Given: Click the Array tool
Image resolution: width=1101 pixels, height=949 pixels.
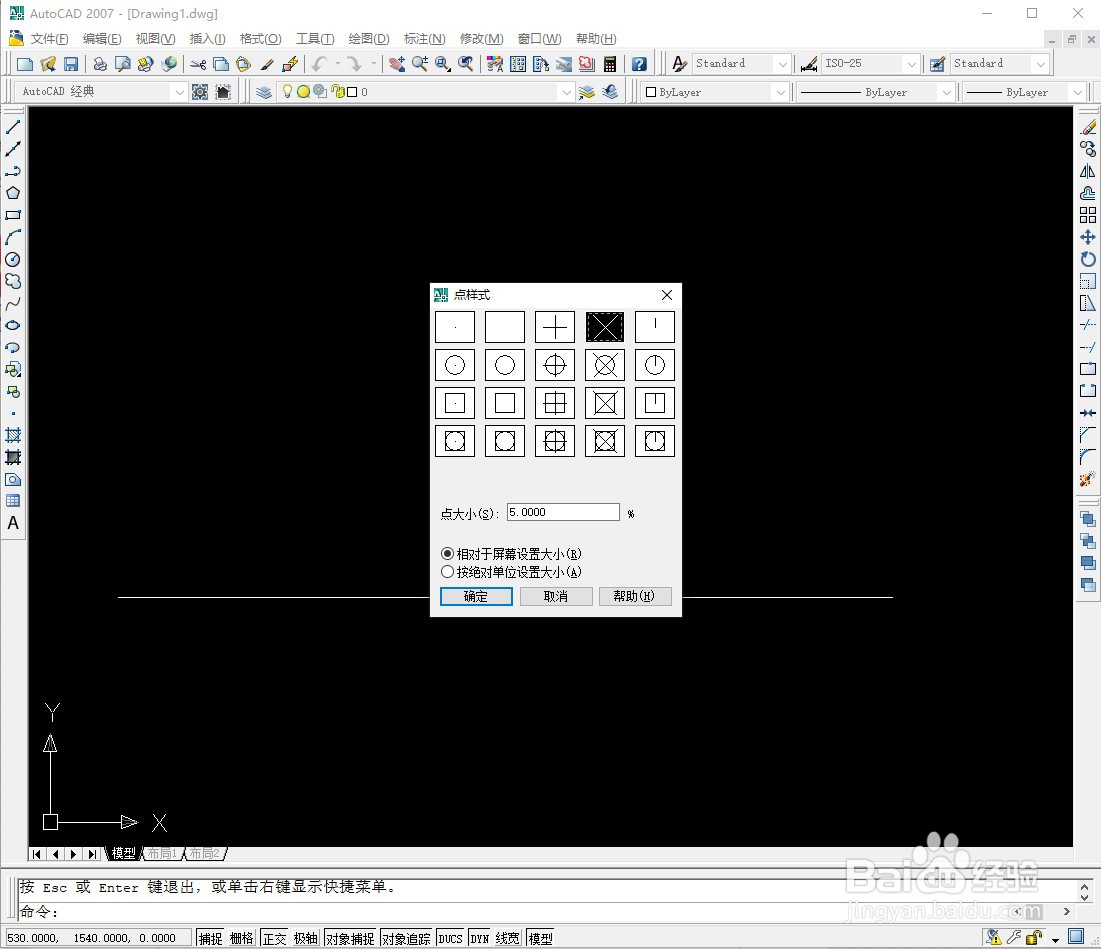Looking at the screenshot, I should pyautogui.click(x=1088, y=215).
